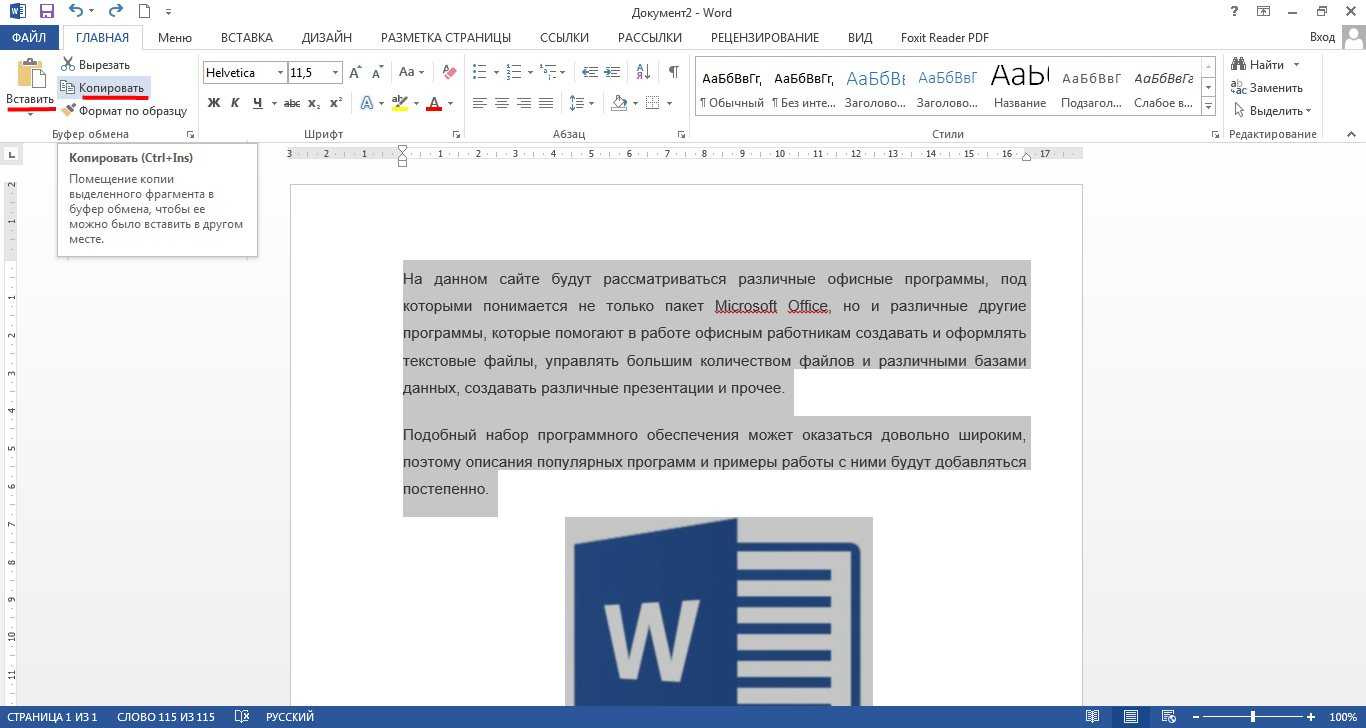Expand the bullet list style arrow
This screenshot has width=1366, height=728.
pos(495,73)
